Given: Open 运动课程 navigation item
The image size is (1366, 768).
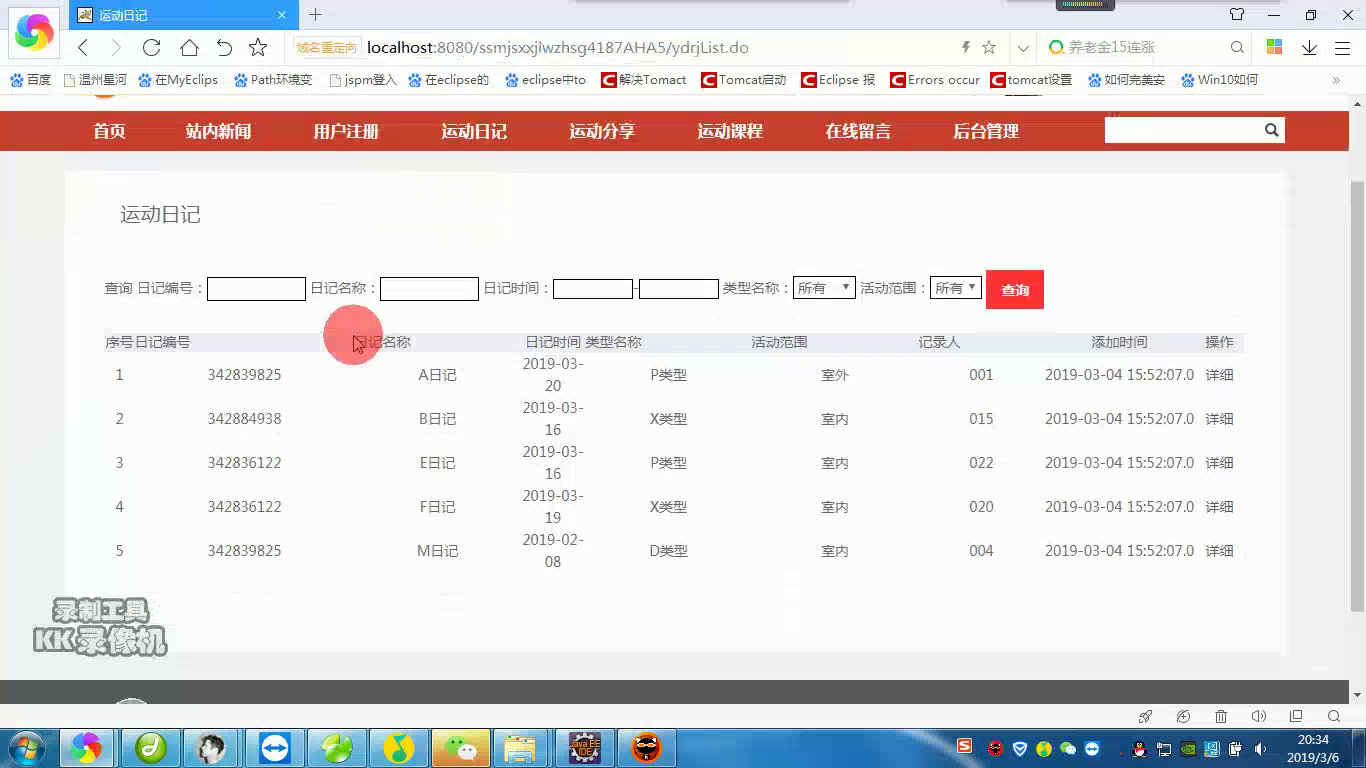Looking at the screenshot, I should [730, 131].
